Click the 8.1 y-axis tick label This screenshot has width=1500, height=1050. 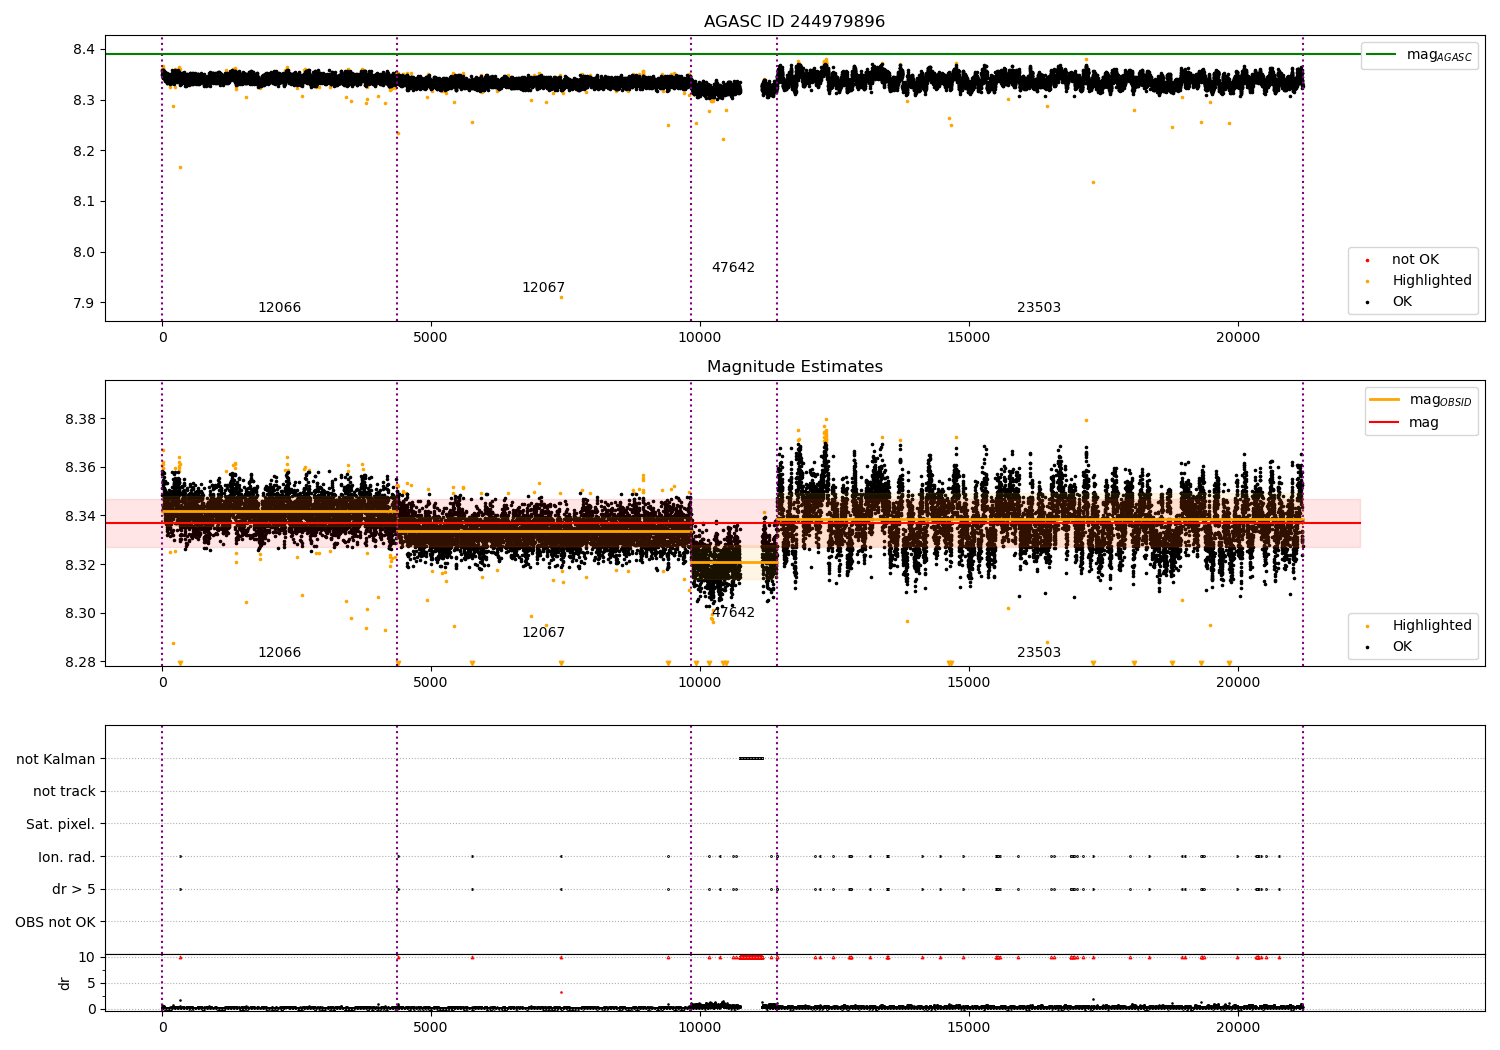click(84, 202)
